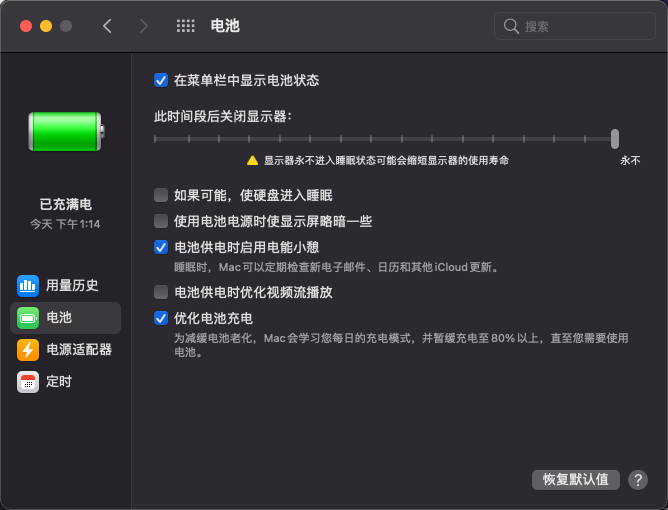Image resolution: width=668 pixels, height=510 pixels.
Task: Enable 电池供电时优化视频流播放 checkbox
Action: [x=161, y=292]
